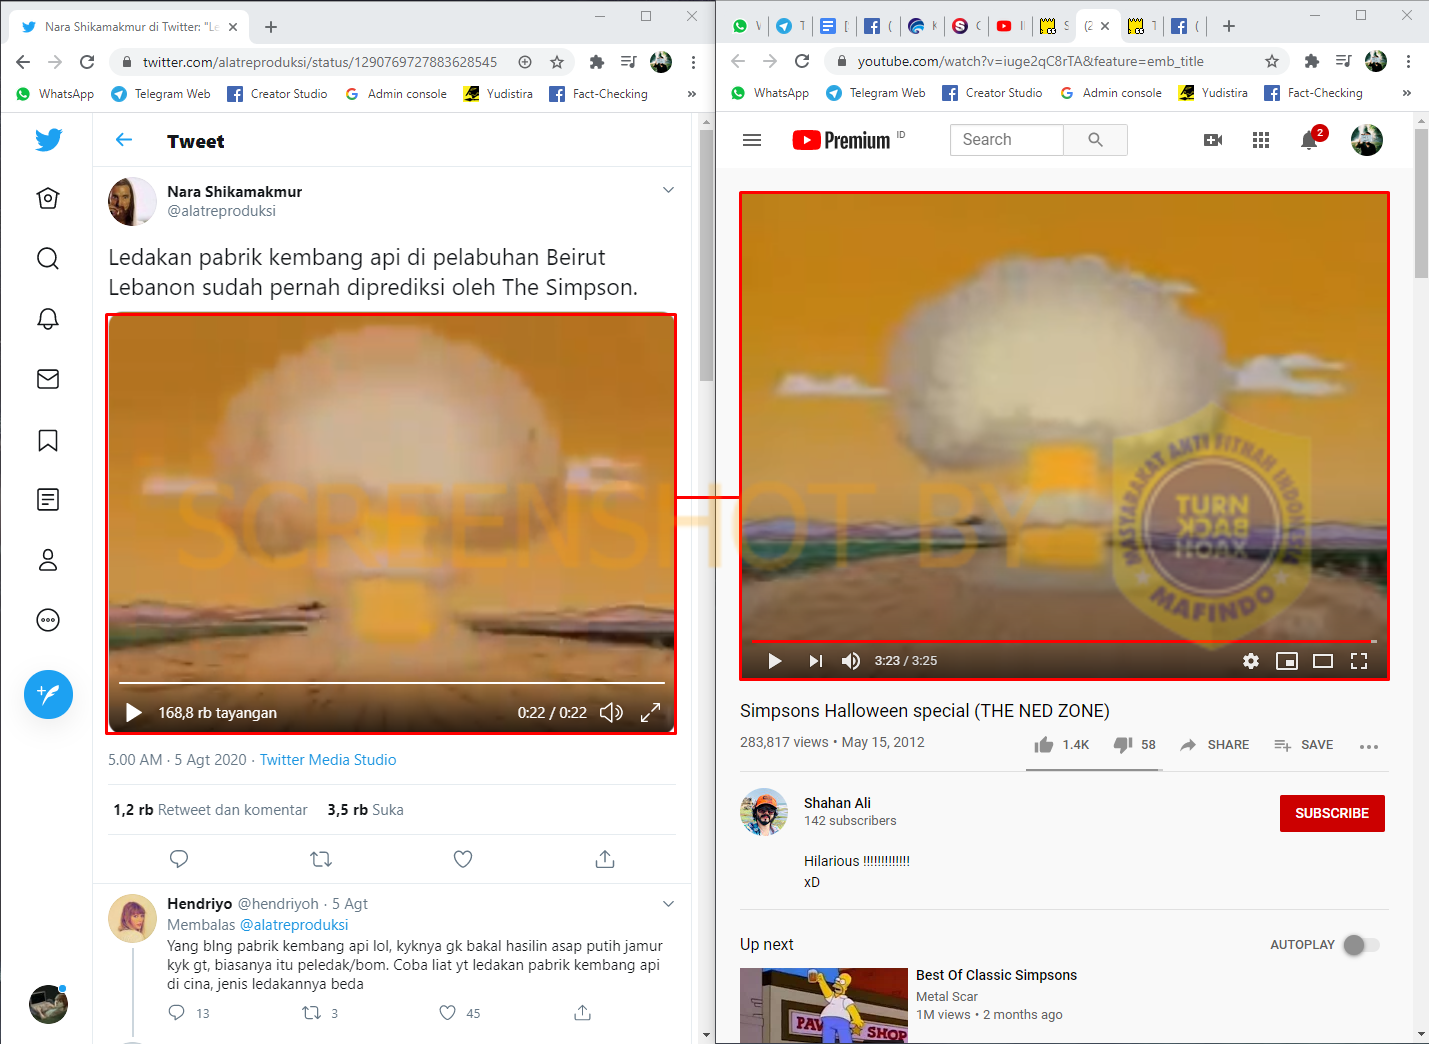The image size is (1429, 1044).
Task: Reply to Nara Shikamakmur's tweet
Action: tap(179, 859)
